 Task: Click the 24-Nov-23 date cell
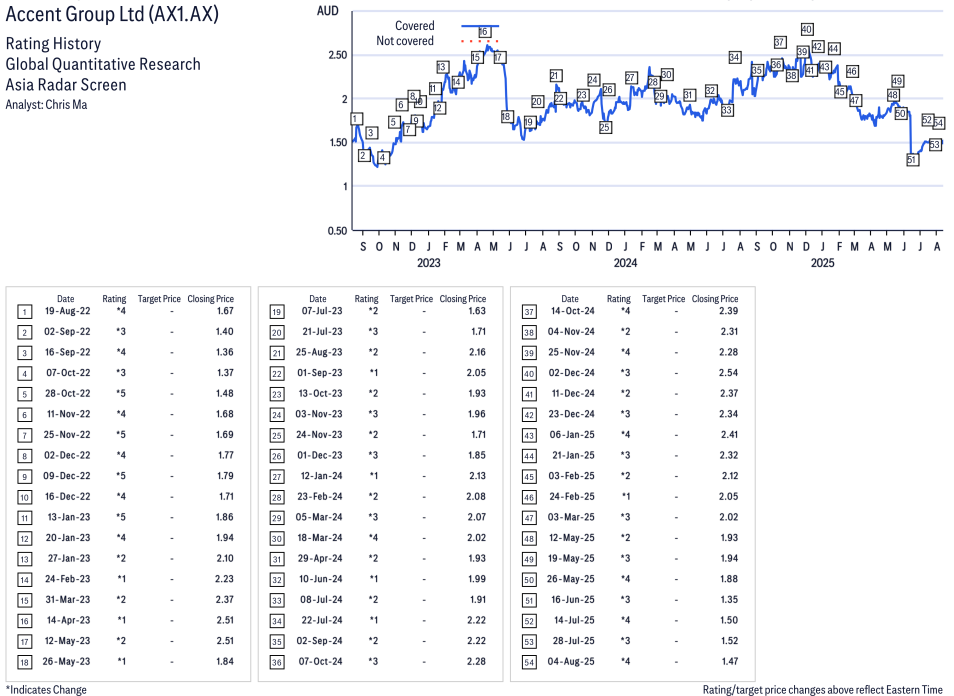[319, 435]
